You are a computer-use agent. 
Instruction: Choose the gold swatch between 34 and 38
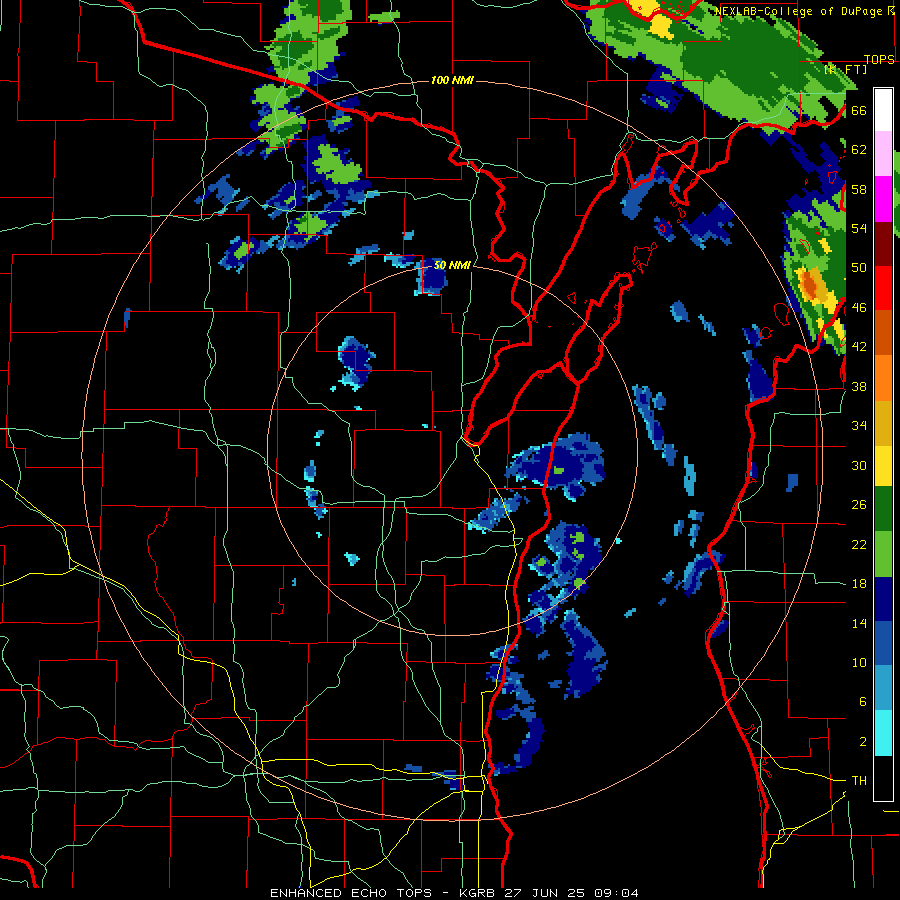click(883, 422)
